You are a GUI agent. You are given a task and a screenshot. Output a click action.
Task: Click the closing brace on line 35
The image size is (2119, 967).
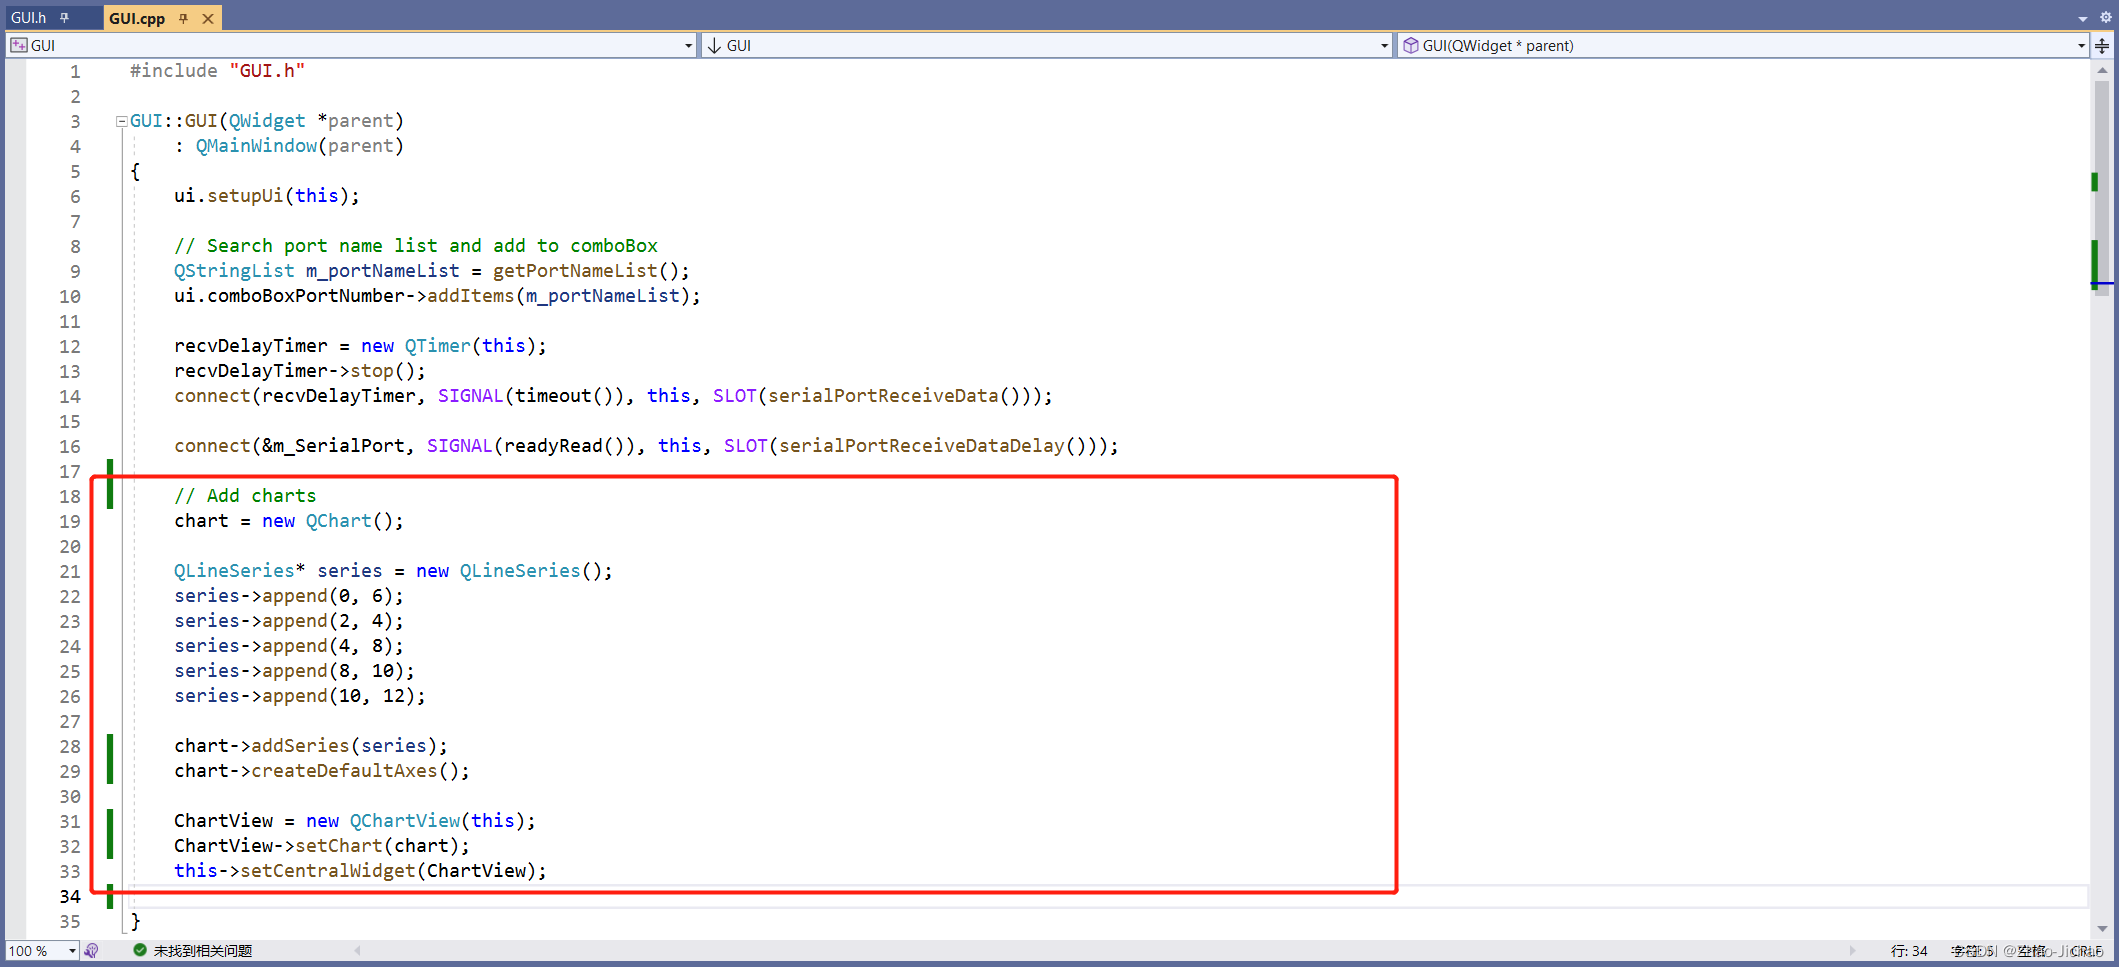click(x=135, y=921)
